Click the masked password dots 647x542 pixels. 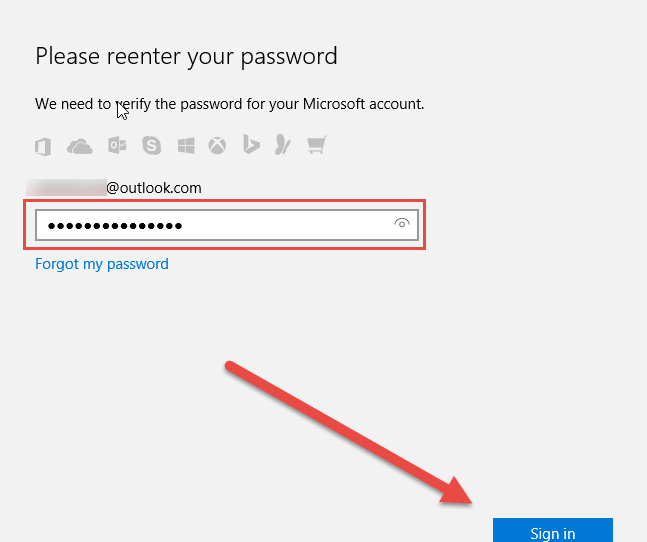[115, 226]
